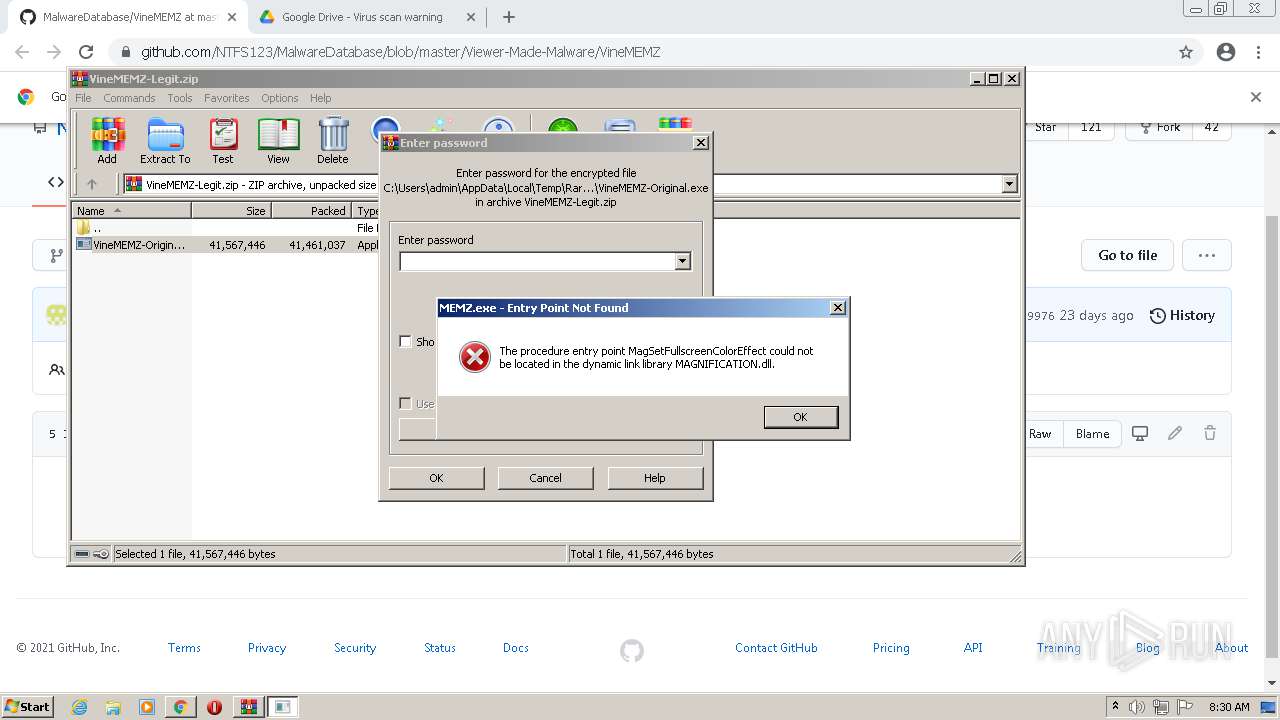
Task: Click the Go to file button
Action: tap(1127, 255)
